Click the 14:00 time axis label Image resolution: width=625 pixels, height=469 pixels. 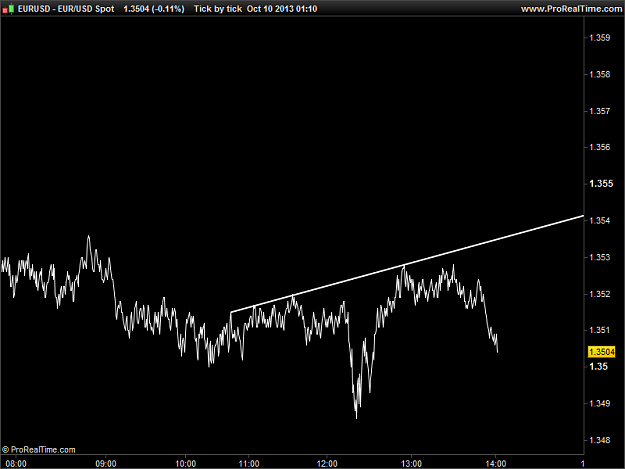point(495,464)
